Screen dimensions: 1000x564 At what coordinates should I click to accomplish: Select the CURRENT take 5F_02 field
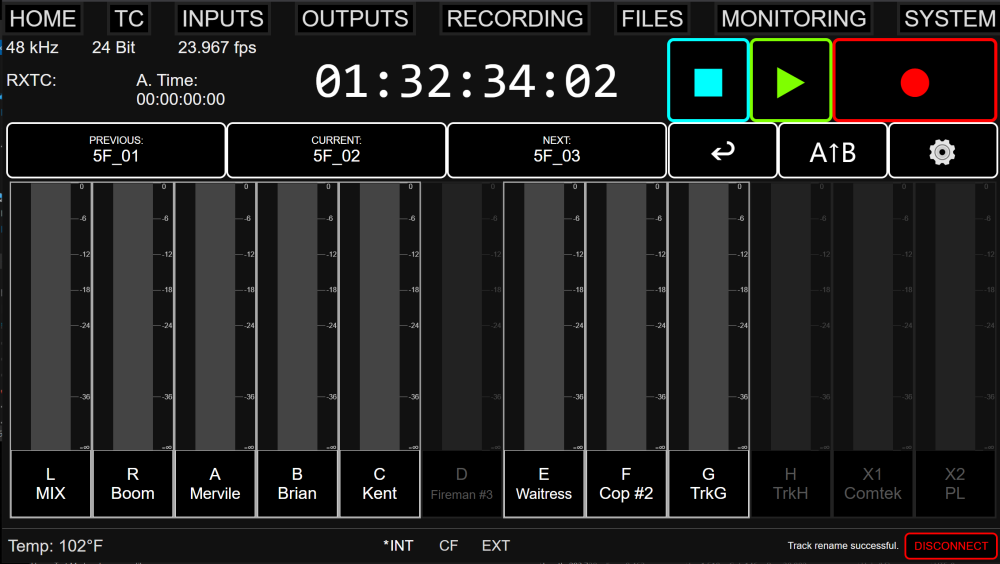pyautogui.click(x=337, y=150)
